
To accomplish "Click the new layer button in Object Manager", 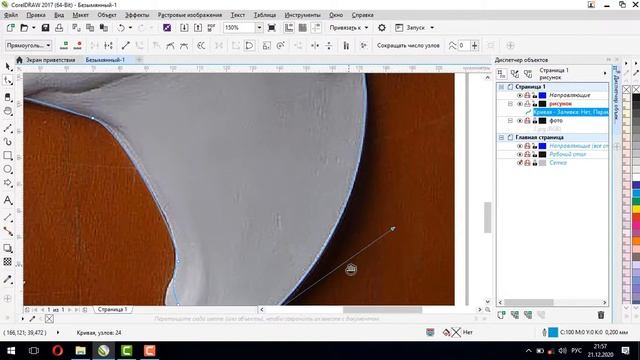I will [501, 315].
